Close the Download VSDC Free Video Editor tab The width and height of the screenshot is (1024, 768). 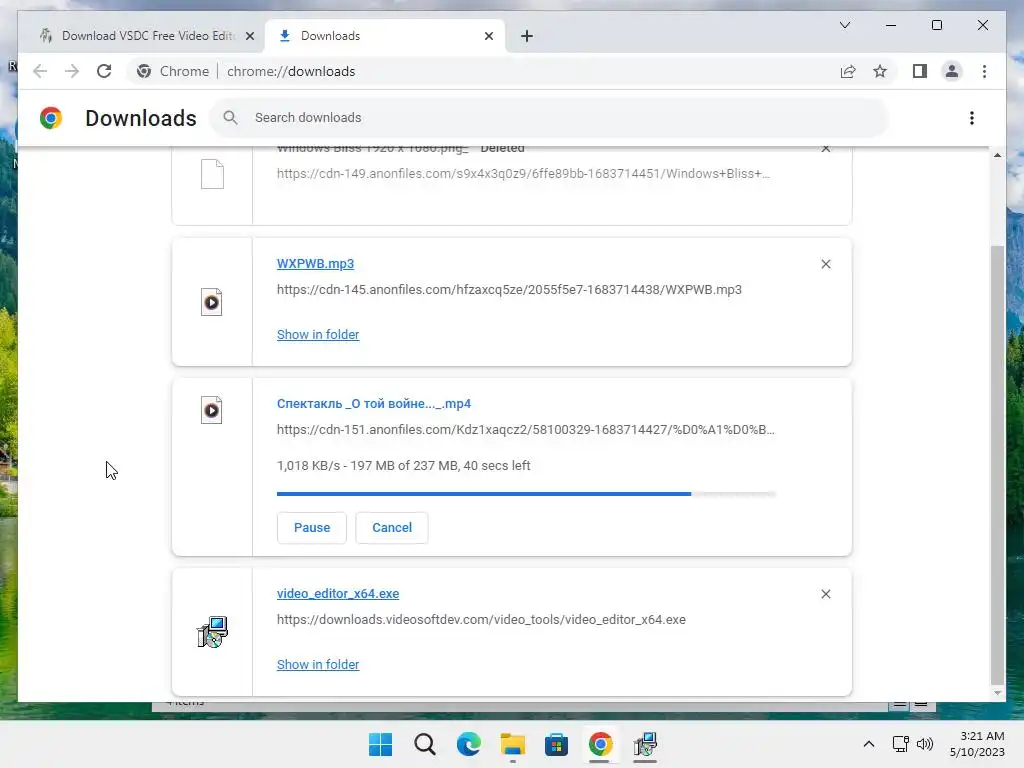(x=249, y=36)
